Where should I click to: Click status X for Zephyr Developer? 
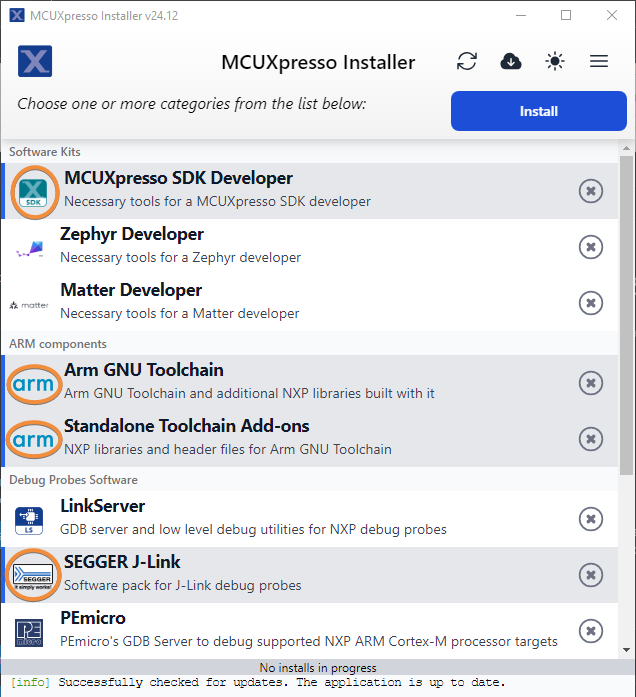pos(591,247)
